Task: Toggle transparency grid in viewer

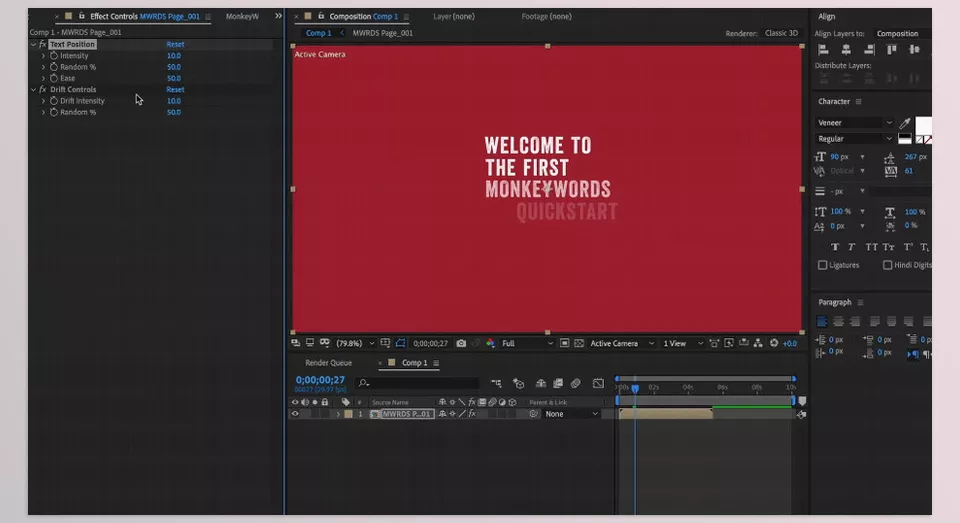Action: 579,344
